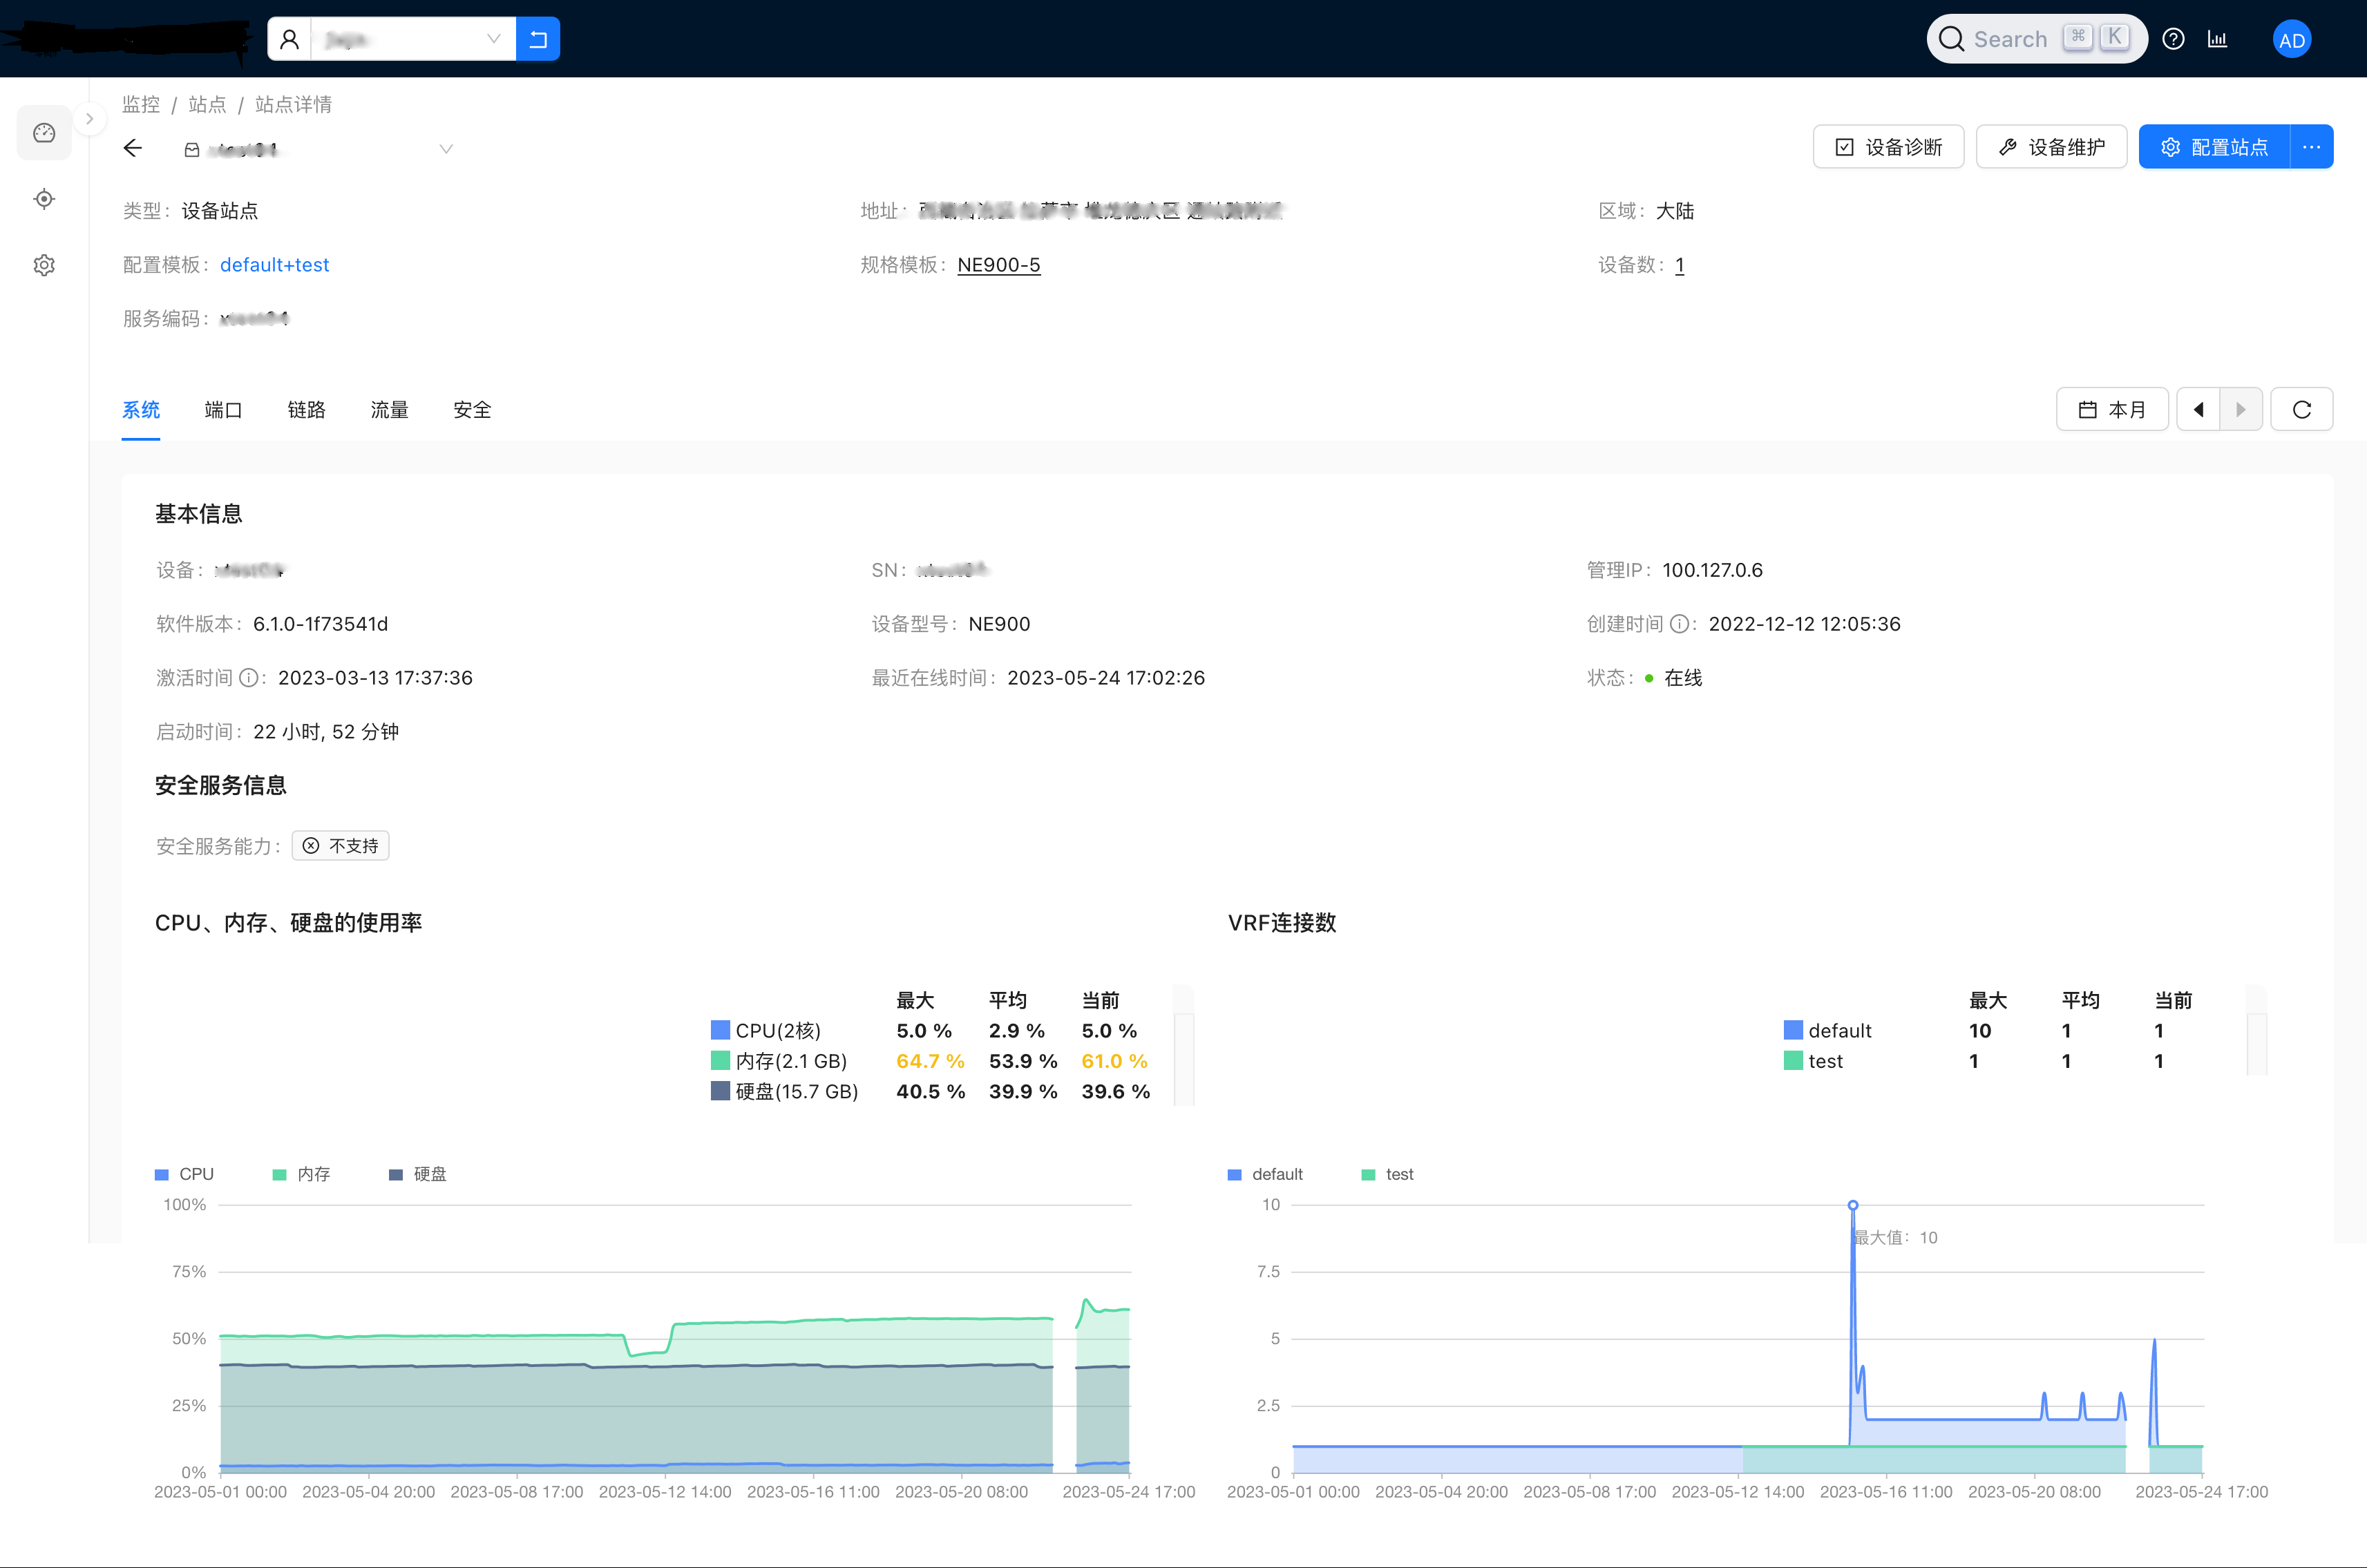Switch to the 端口 tab
The height and width of the screenshot is (1568, 2367).
point(223,410)
